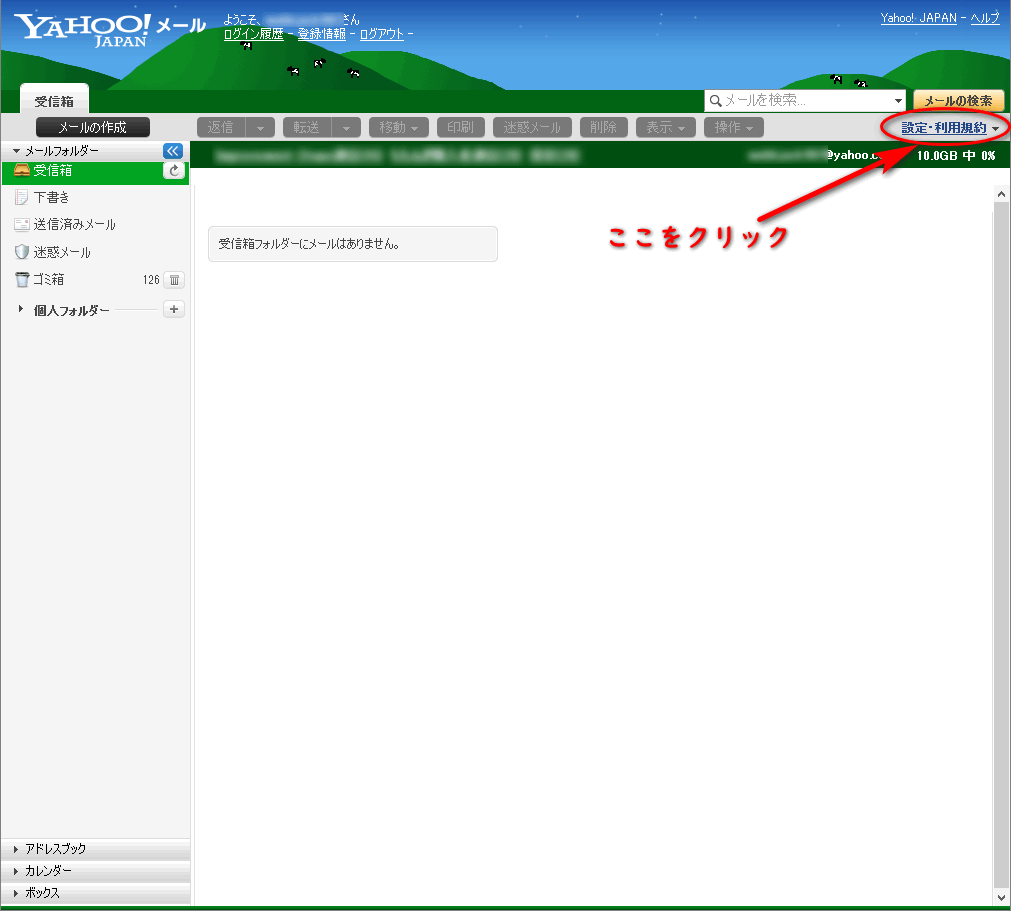The width and height of the screenshot is (1011, 911).
Task: Expand the アドレスブック panel
Action: [x=55, y=849]
